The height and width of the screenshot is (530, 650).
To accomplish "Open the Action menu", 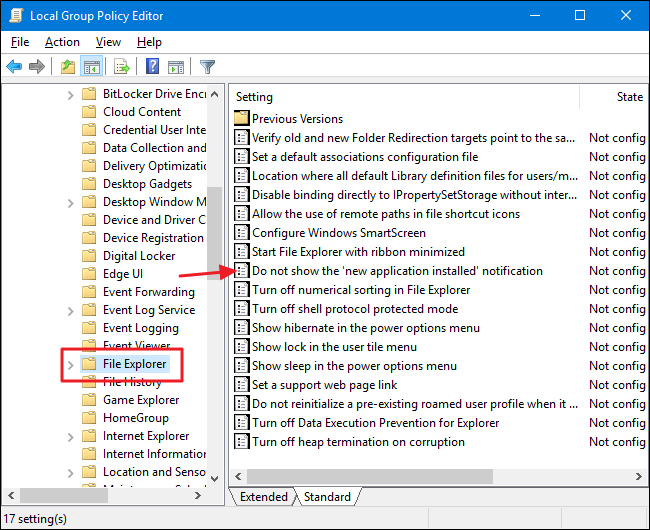I will (x=62, y=42).
